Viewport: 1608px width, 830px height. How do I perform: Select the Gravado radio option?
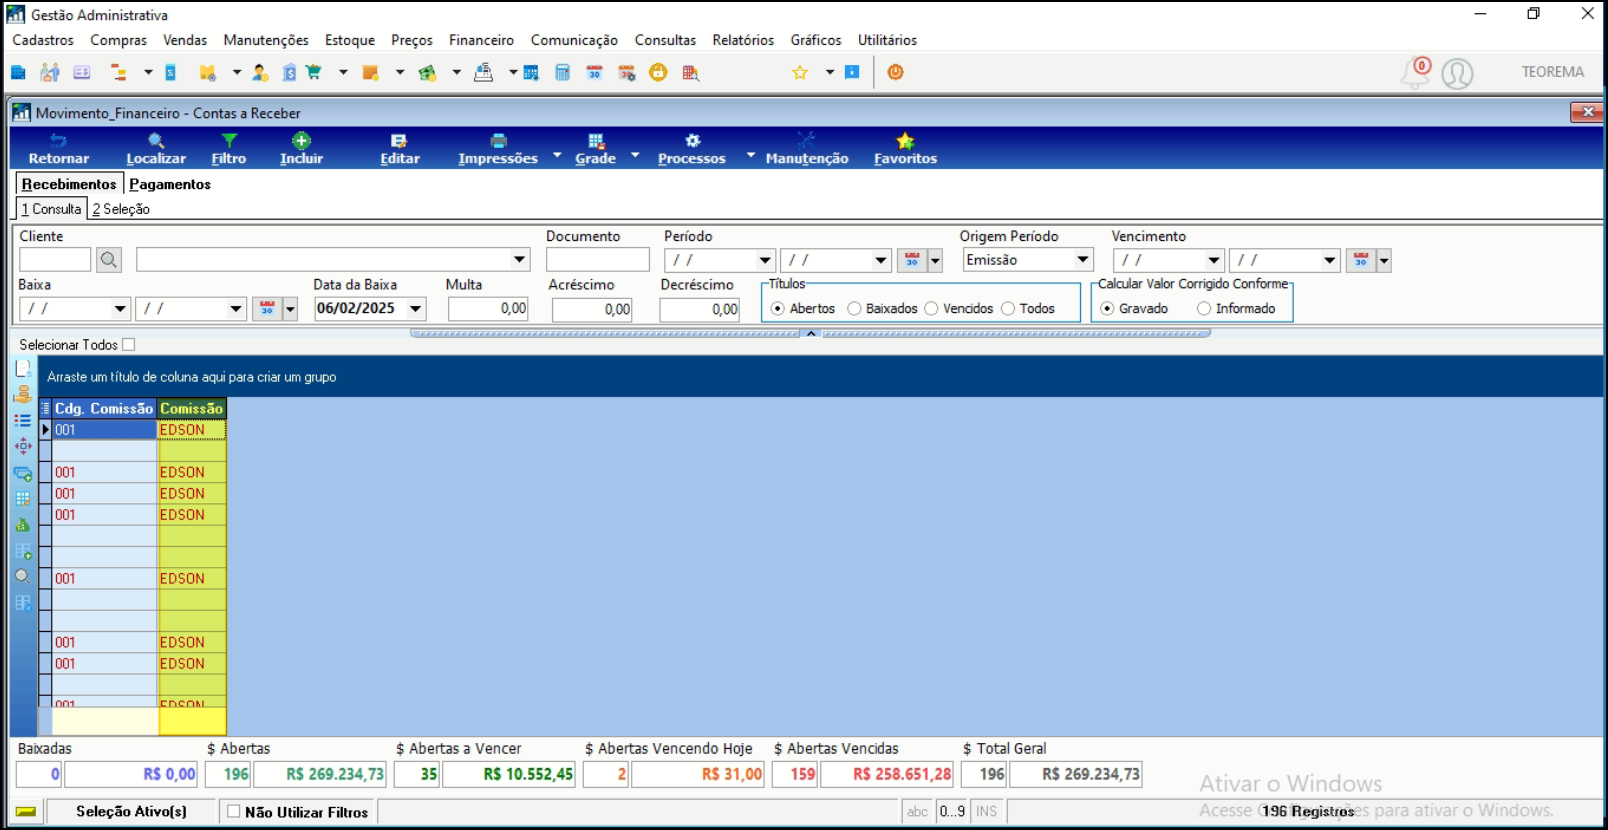(x=1107, y=309)
